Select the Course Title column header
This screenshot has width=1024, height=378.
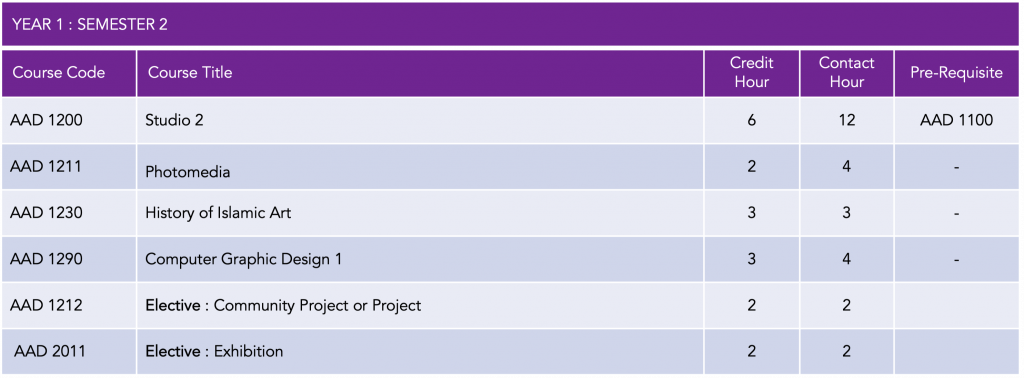click(190, 72)
